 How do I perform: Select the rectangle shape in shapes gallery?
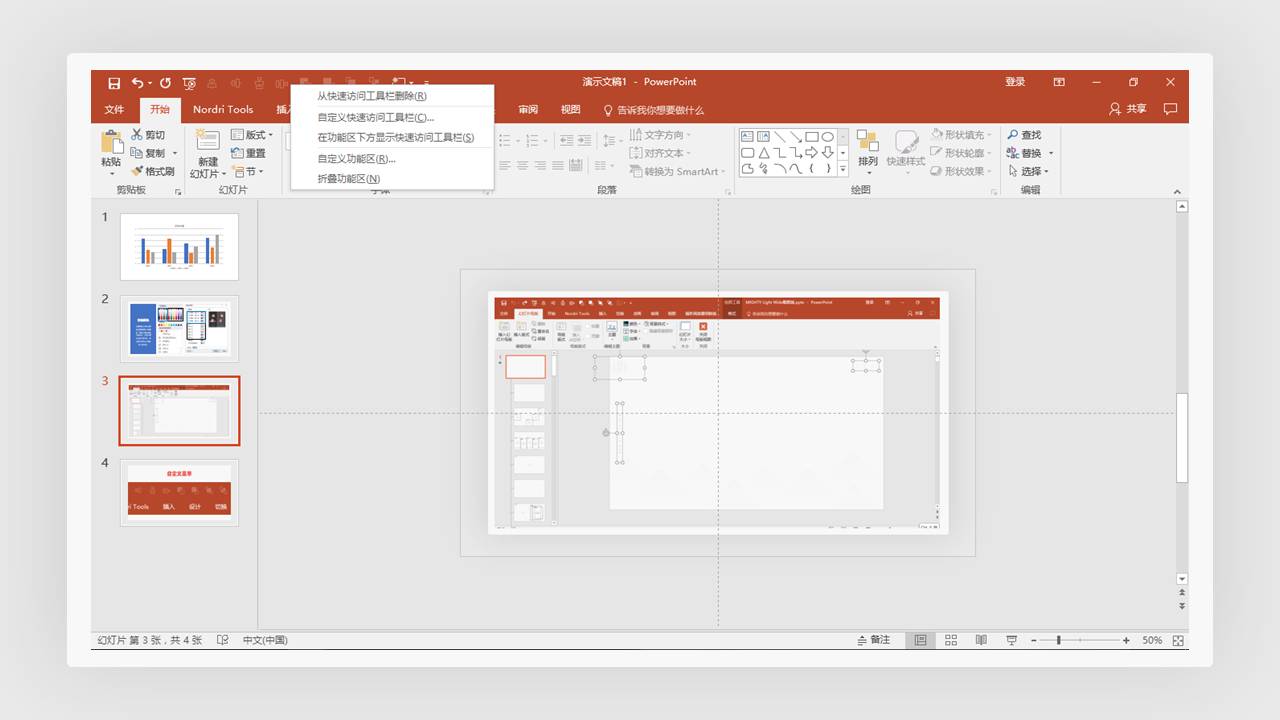point(812,137)
